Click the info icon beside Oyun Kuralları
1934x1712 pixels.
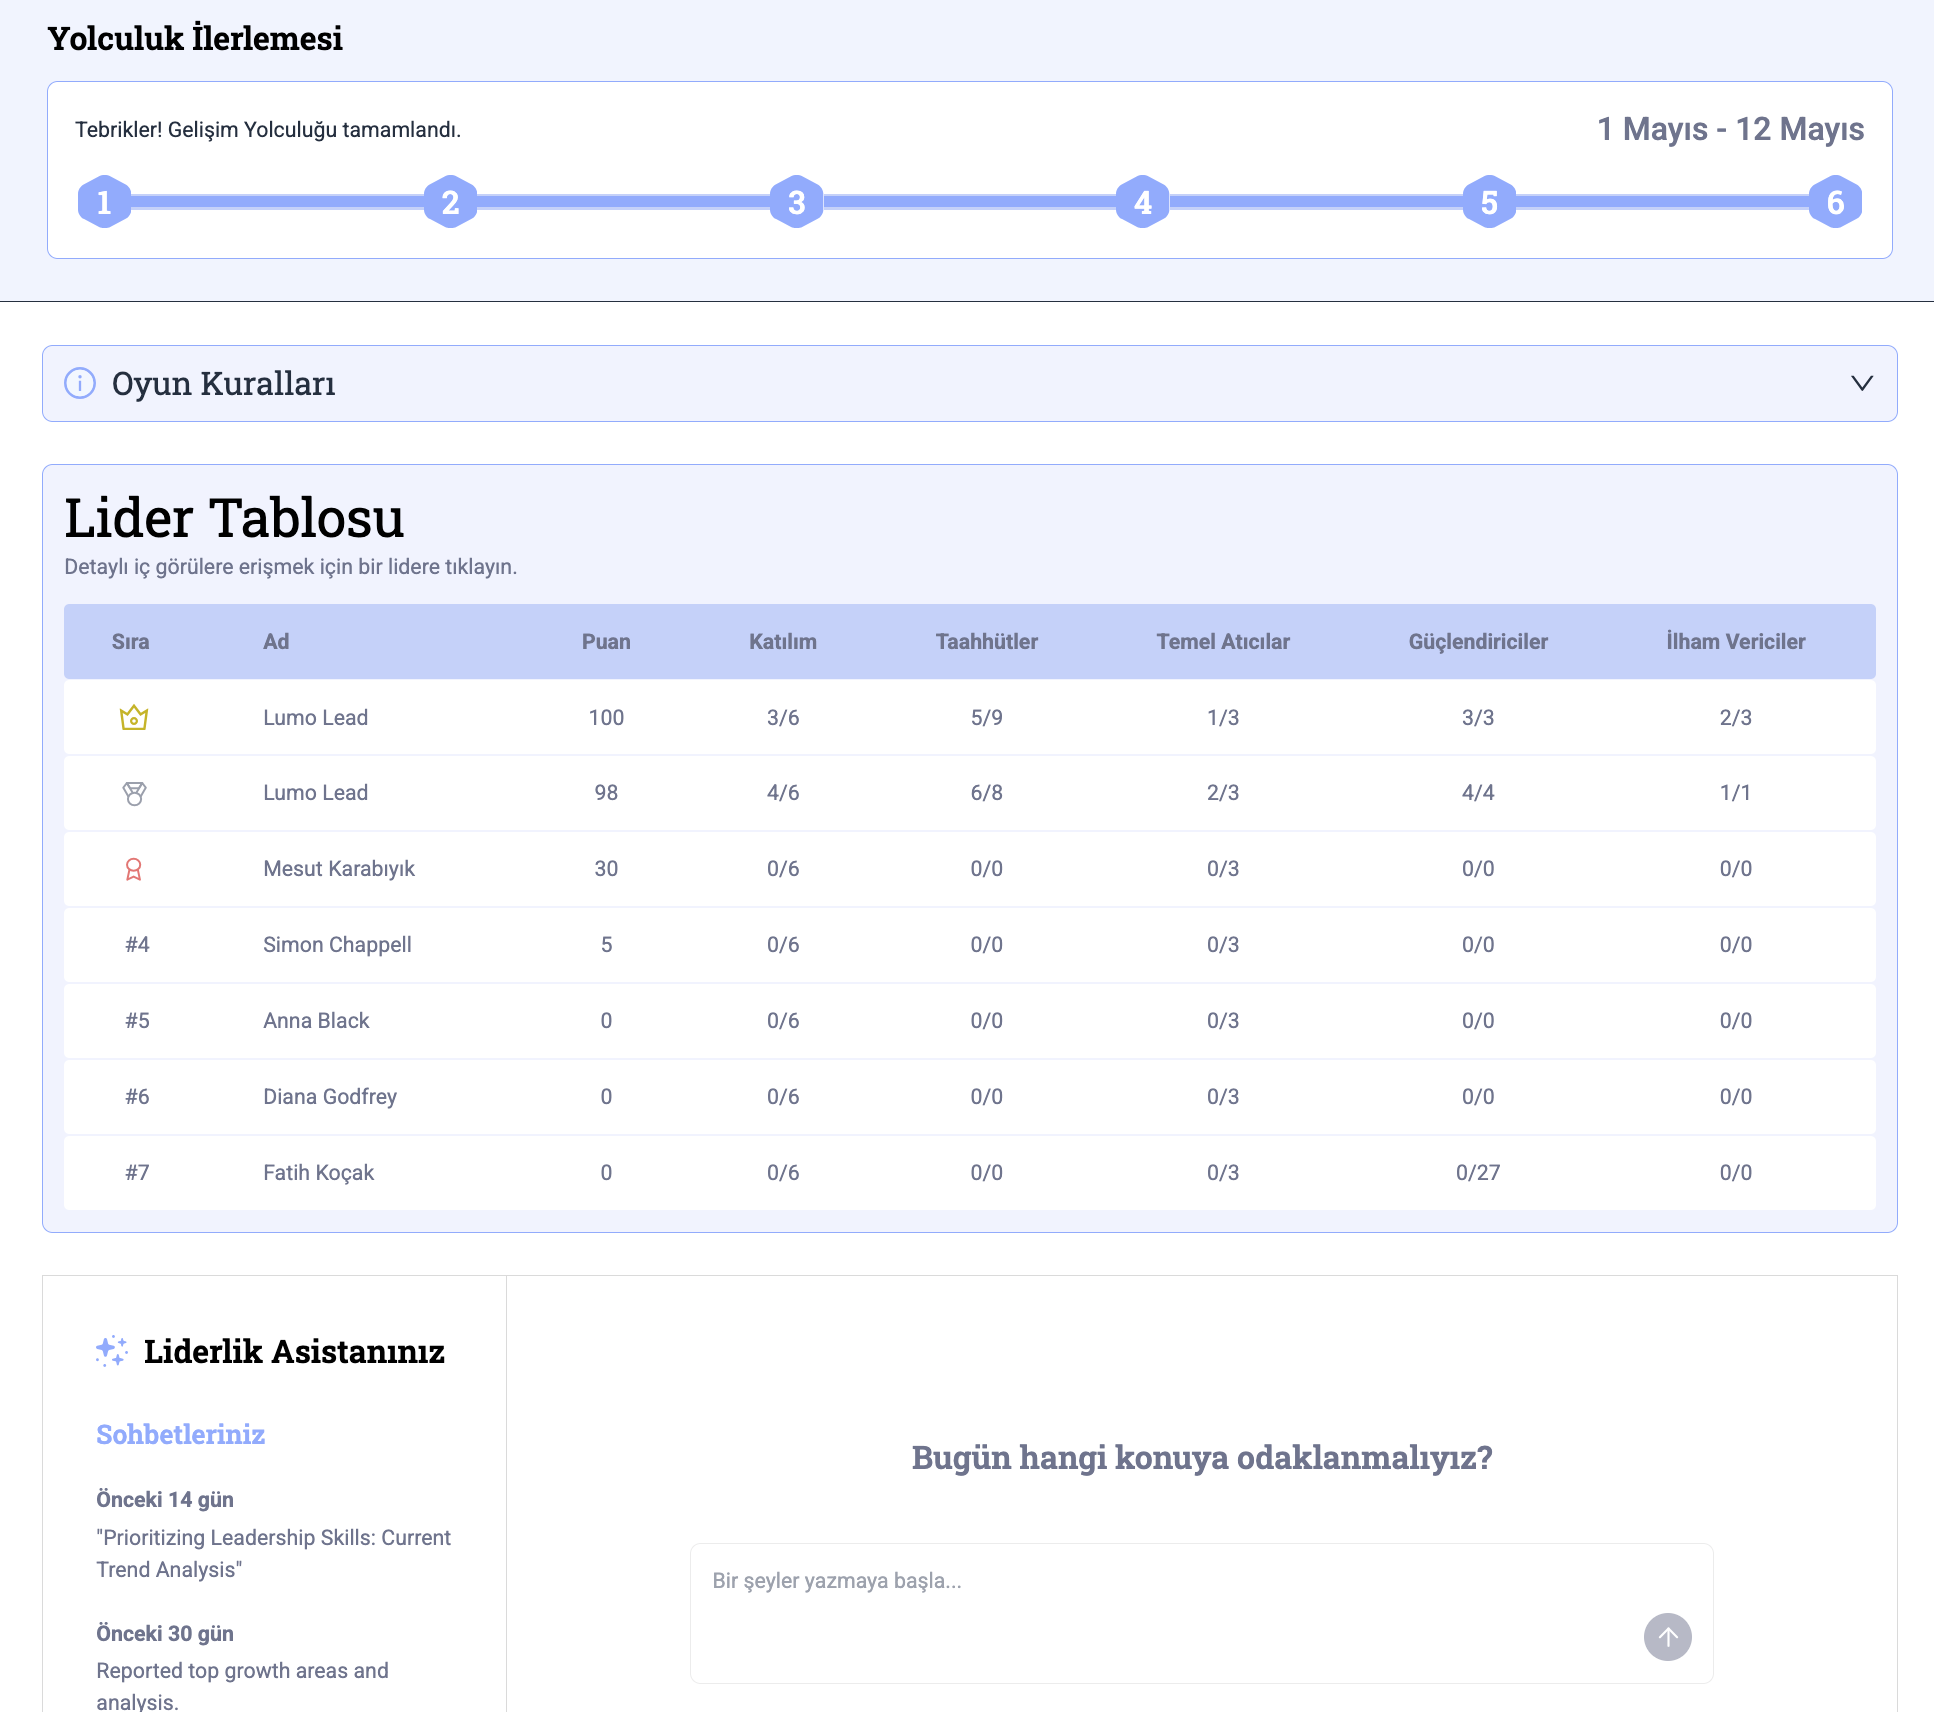[80, 383]
